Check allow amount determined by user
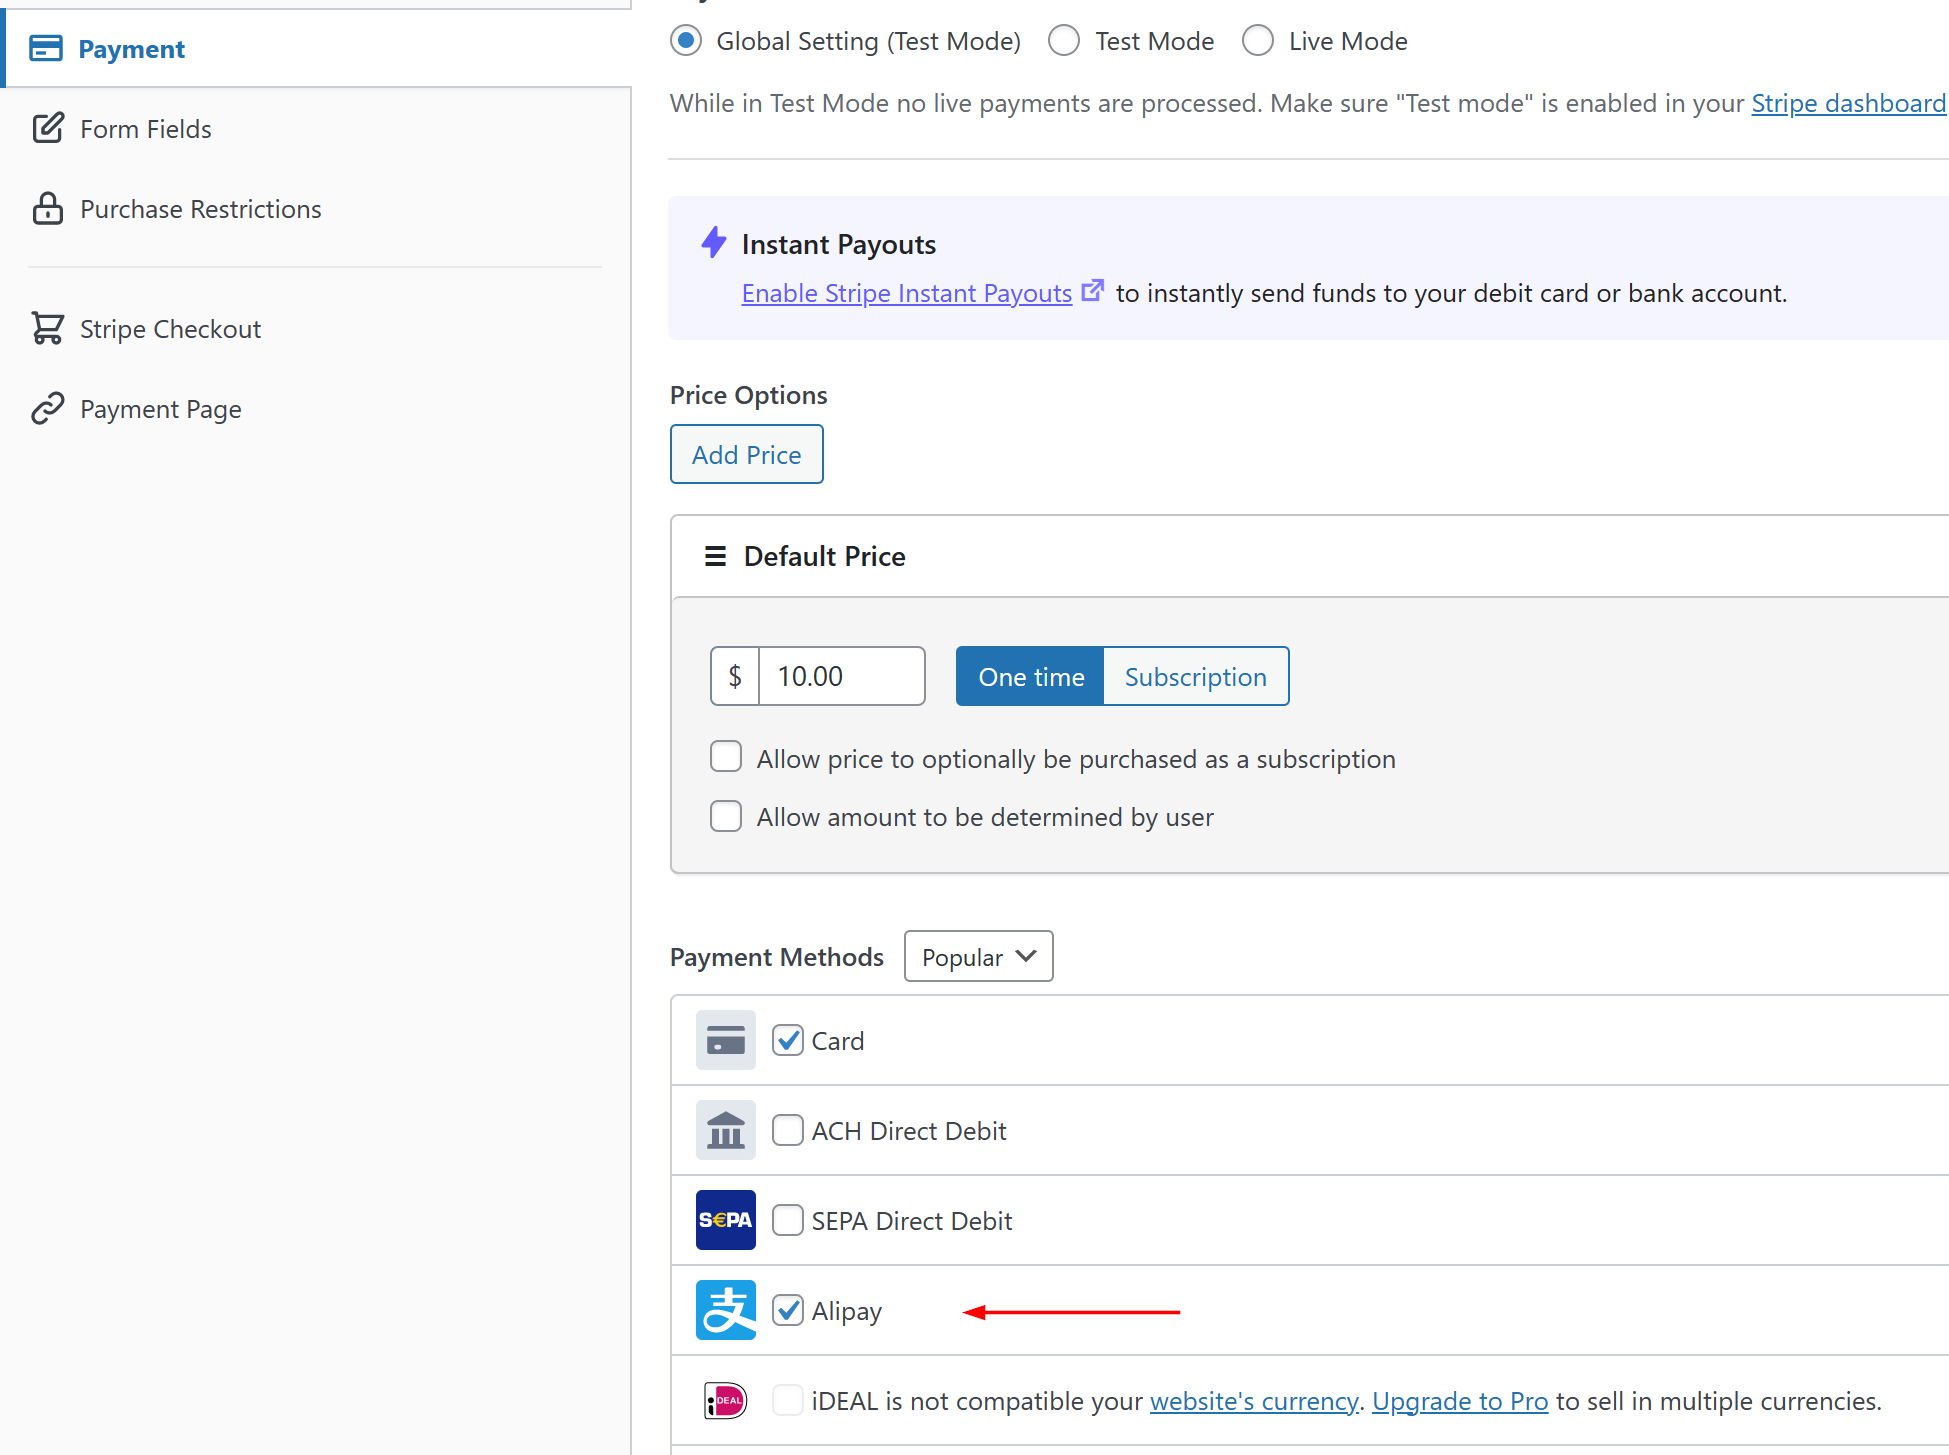The width and height of the screenshot is (1949, 1455). tap(726, 817)
